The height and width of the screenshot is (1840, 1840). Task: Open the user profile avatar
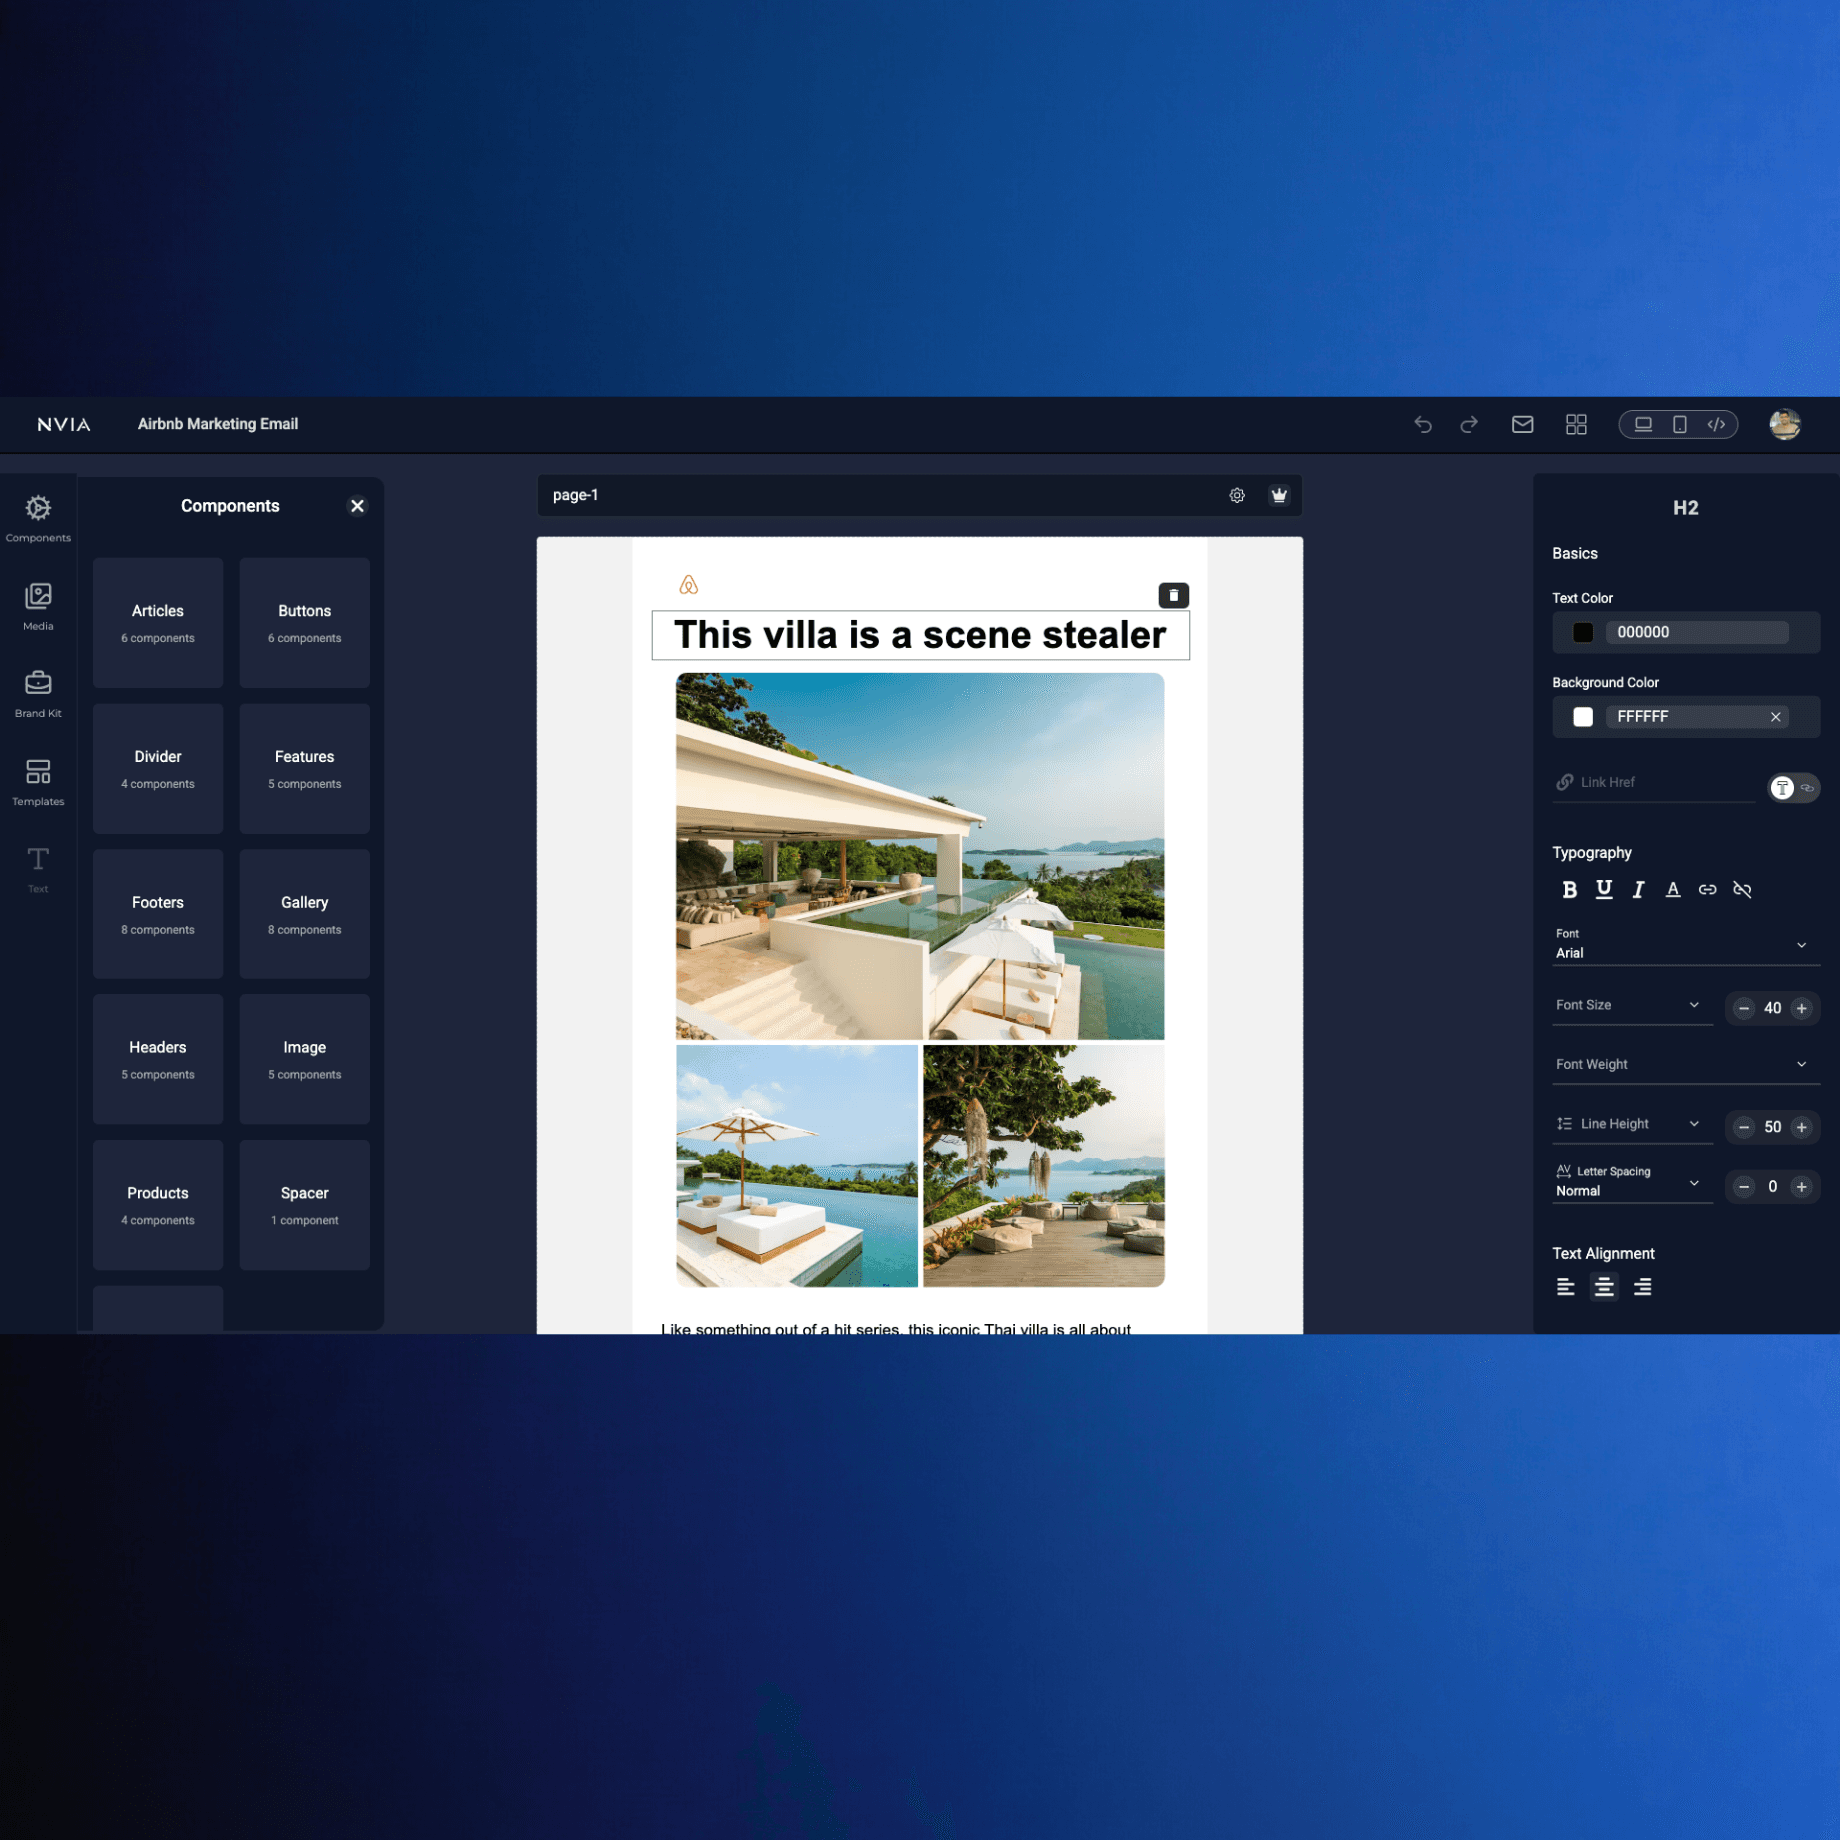tap(1785, 424)
